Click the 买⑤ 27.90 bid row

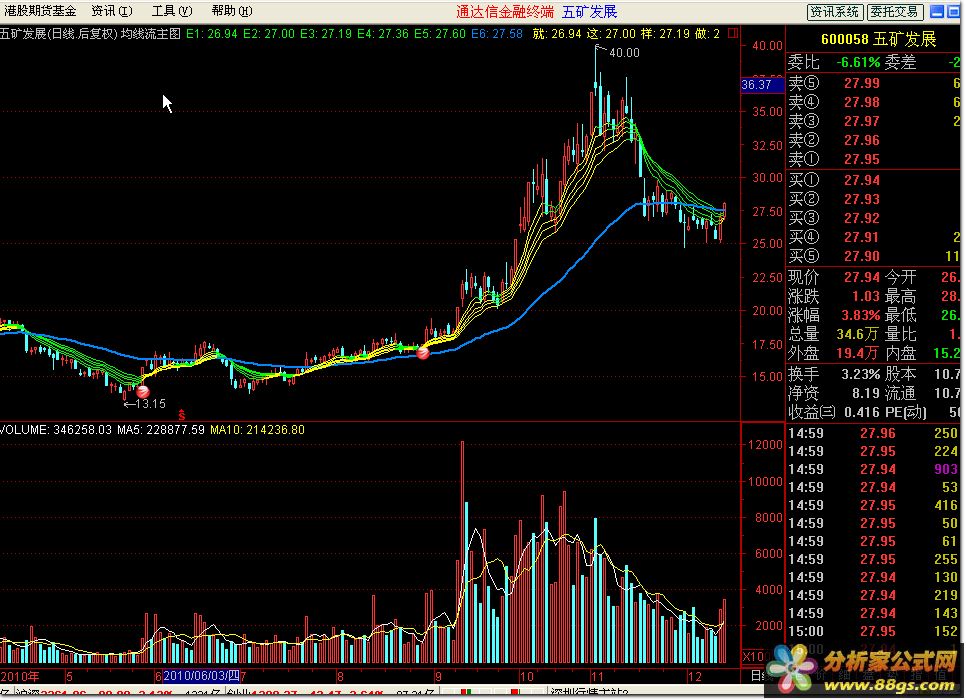[x=874, y=257]
